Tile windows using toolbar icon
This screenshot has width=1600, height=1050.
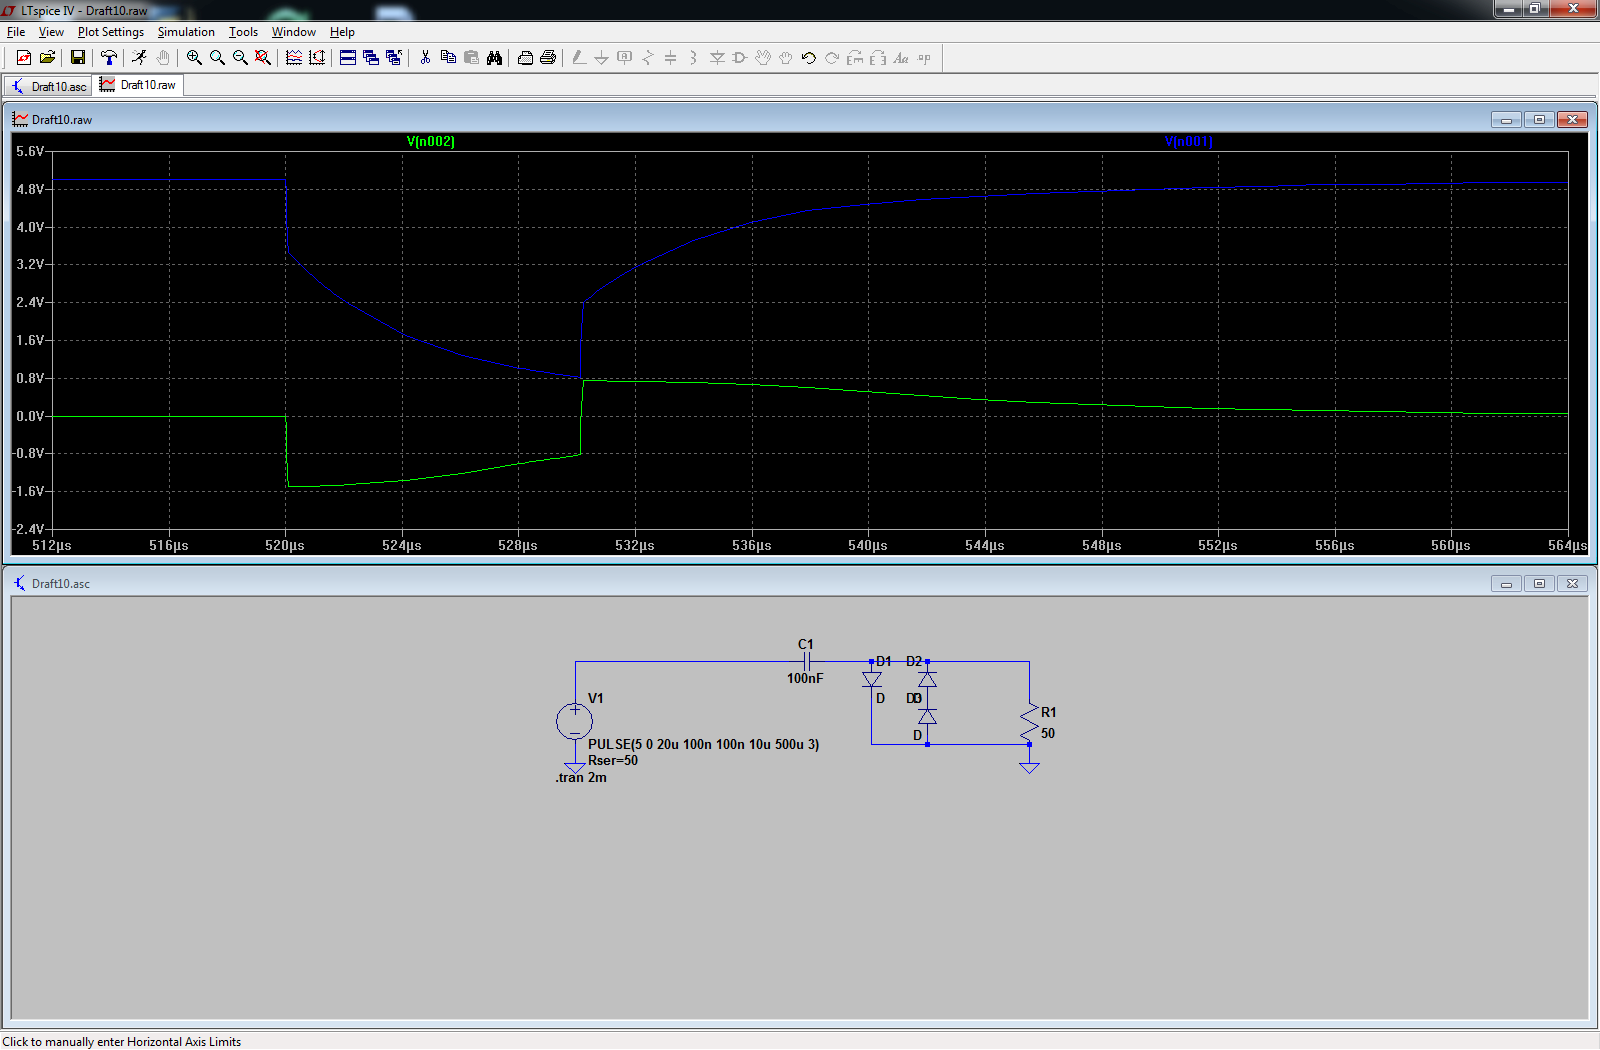pos(348,58)
